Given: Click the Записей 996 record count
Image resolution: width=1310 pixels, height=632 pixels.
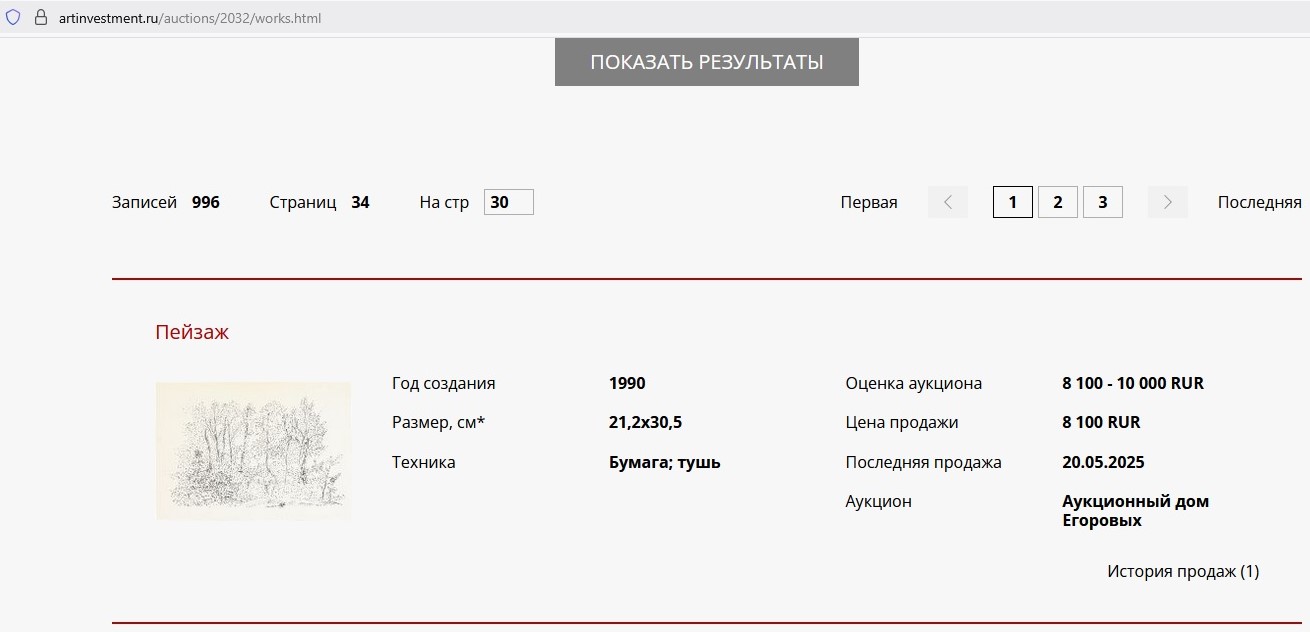Looking at the screenshot, I should point(166,202).
